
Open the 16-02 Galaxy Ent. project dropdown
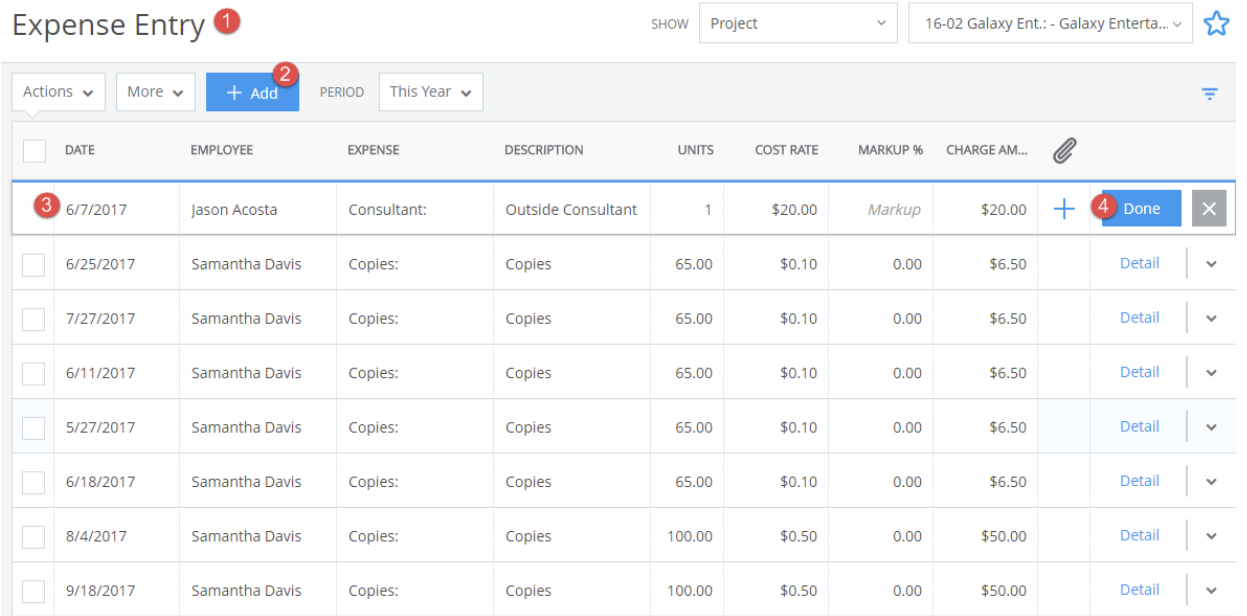1050,23
